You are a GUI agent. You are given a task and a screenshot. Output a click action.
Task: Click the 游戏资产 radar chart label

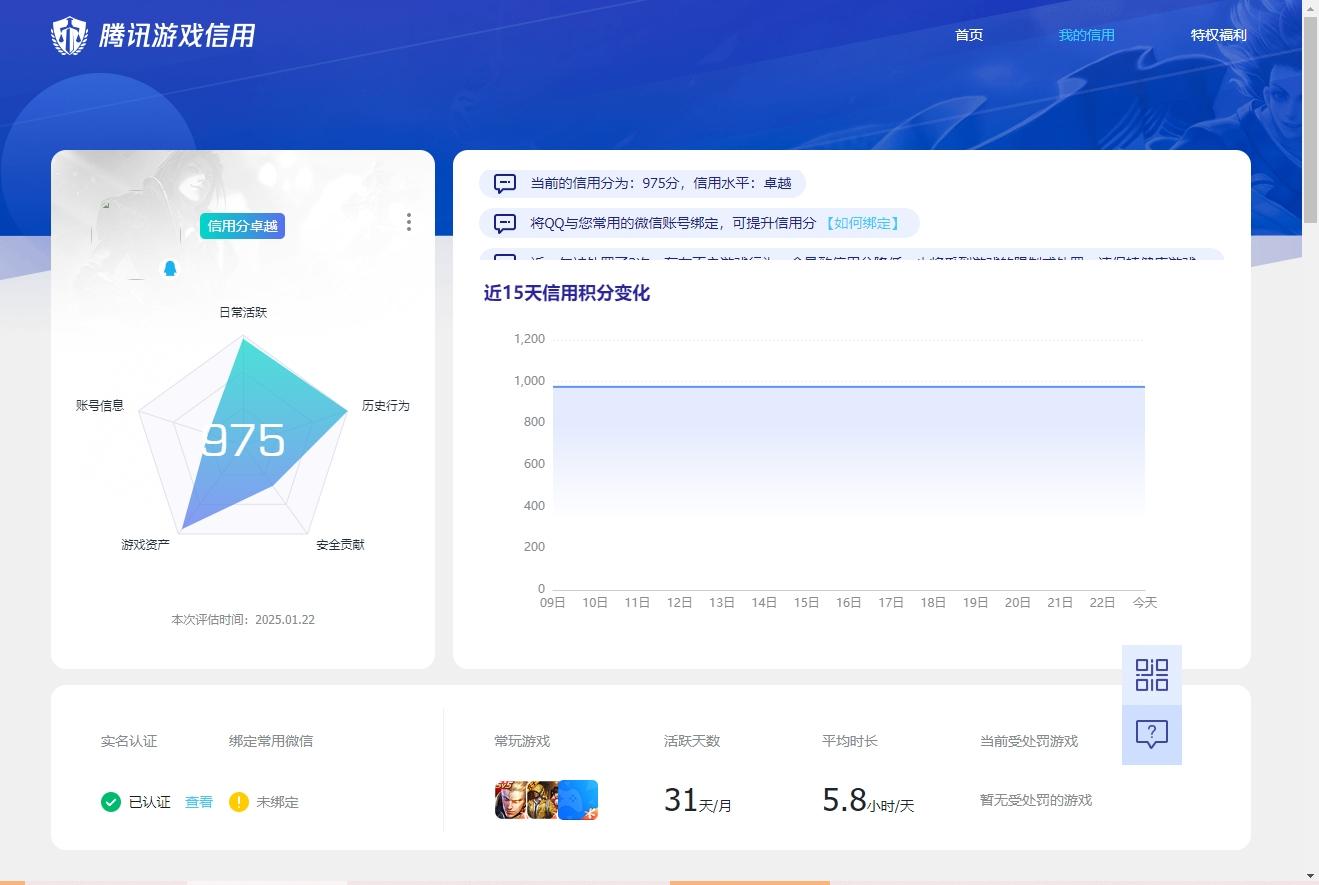click(x=145, y=545)
